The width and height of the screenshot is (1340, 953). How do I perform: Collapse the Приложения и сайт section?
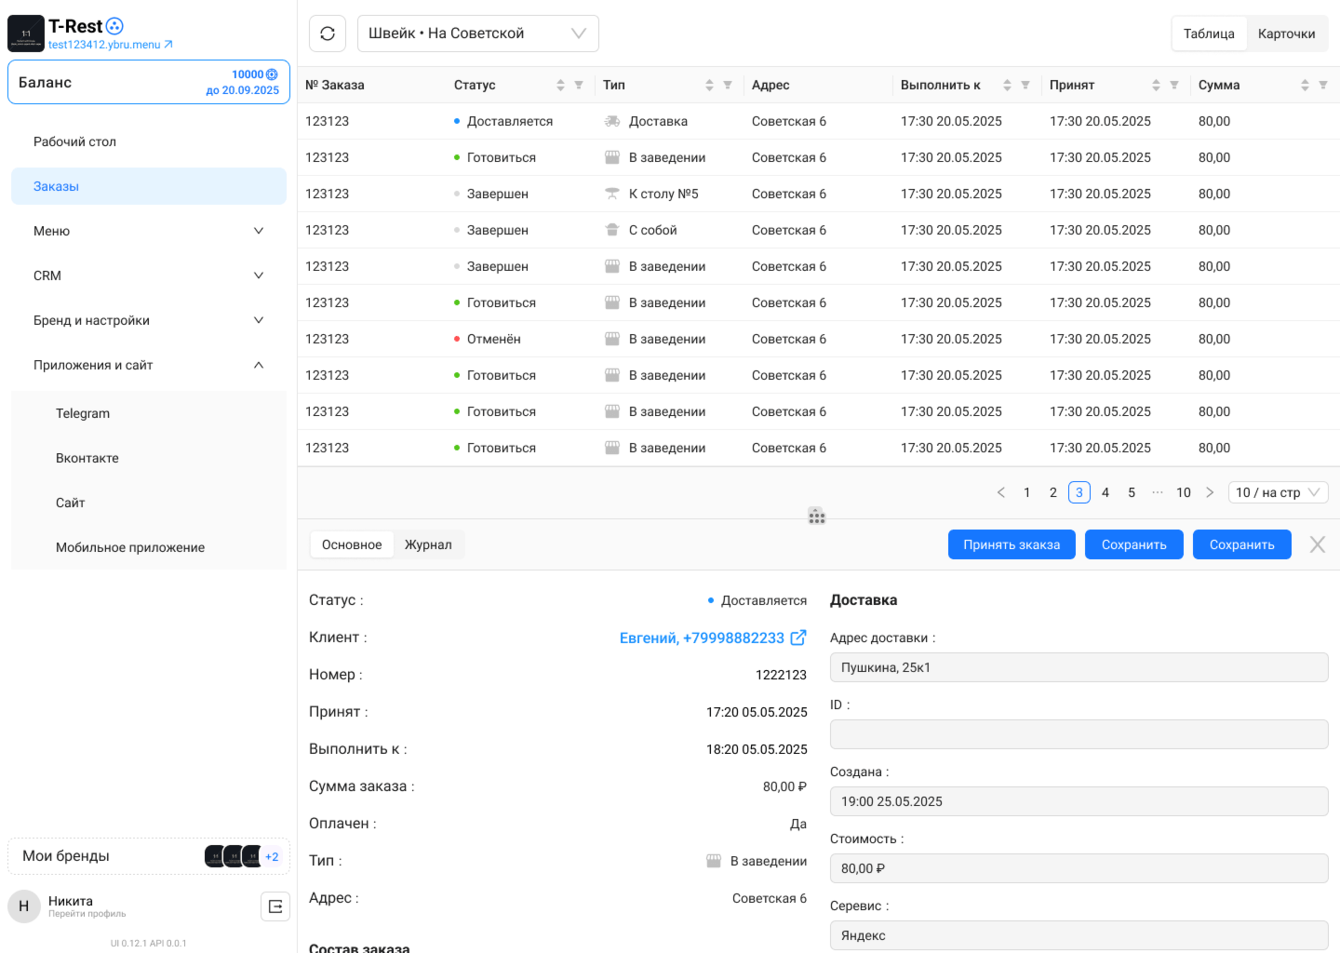coord(149,365)
